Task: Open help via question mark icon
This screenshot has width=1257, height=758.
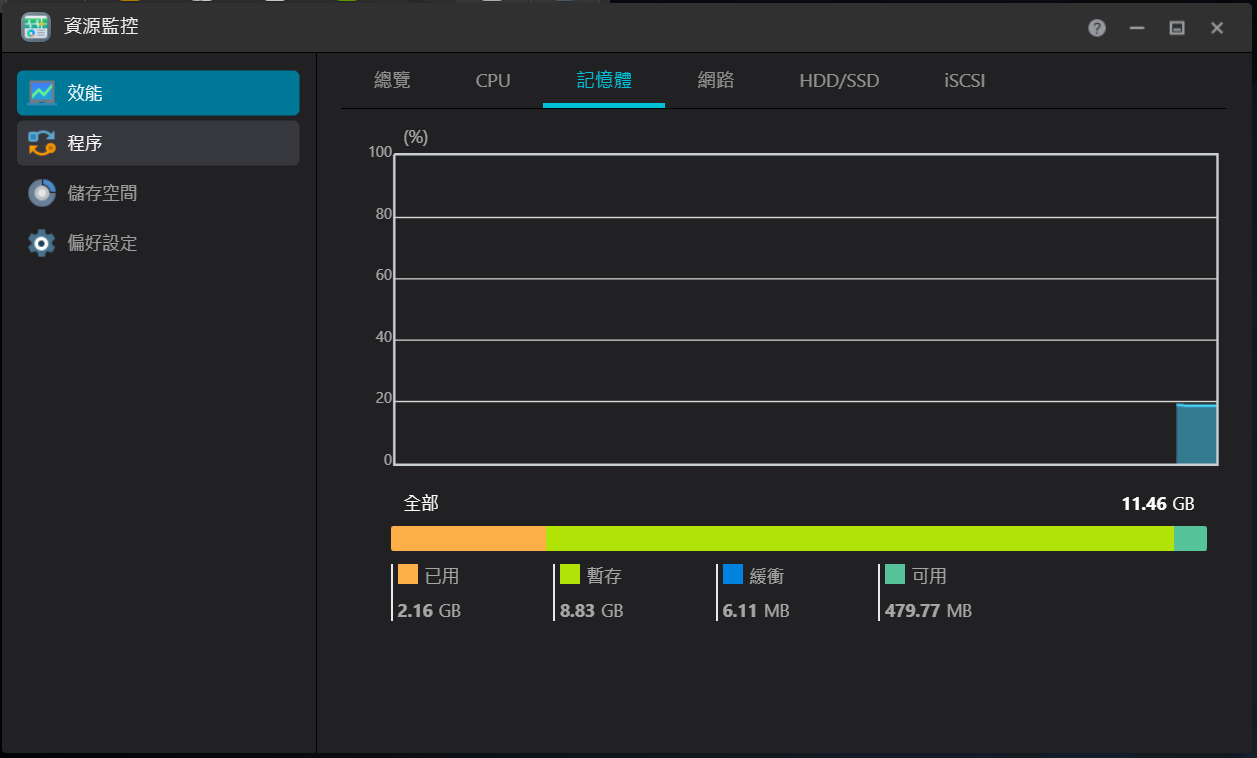Action: (x=1097, y=28)
